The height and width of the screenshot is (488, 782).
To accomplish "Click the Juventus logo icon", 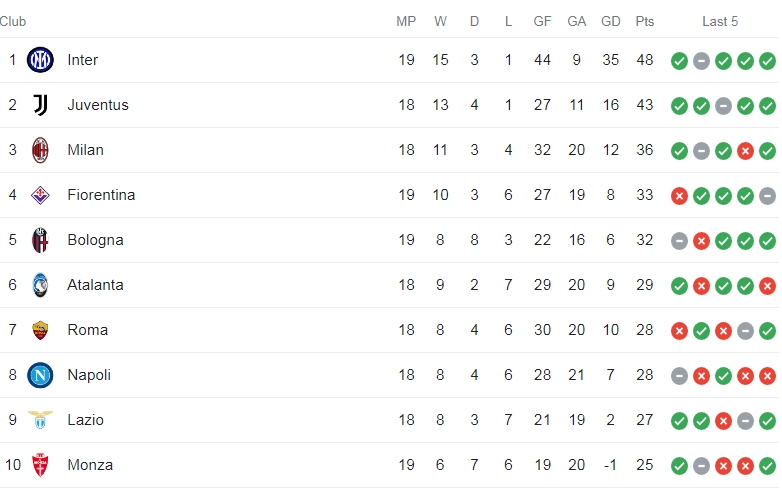I will (x=40, y=105).
